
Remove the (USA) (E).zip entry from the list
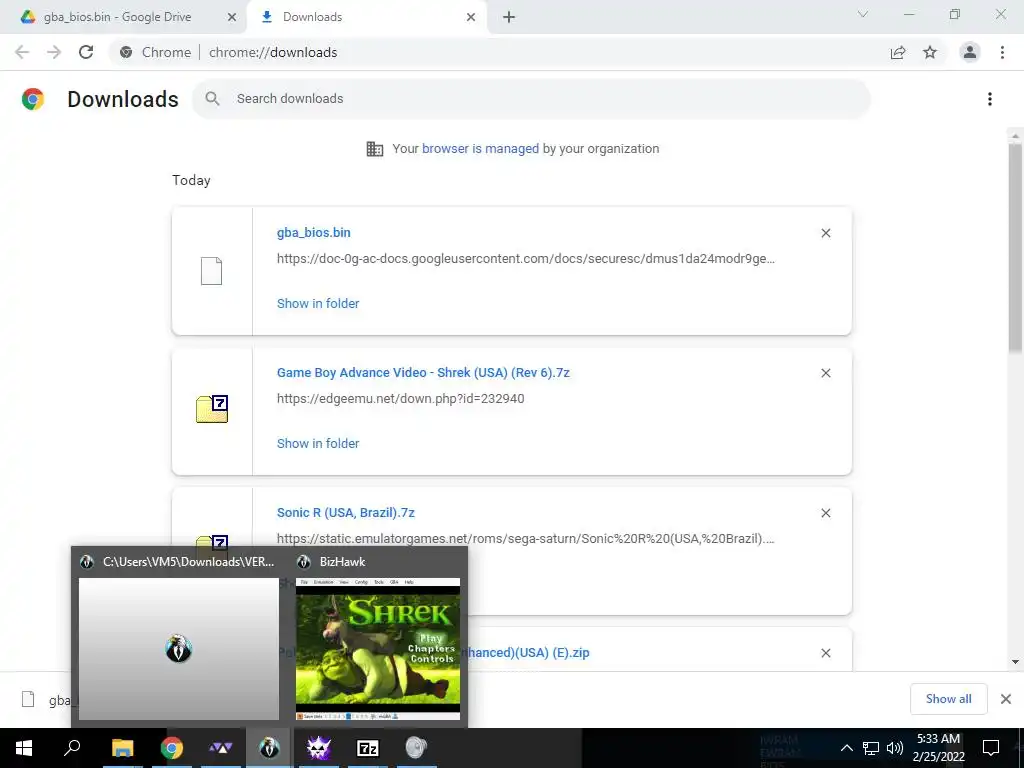825,653
